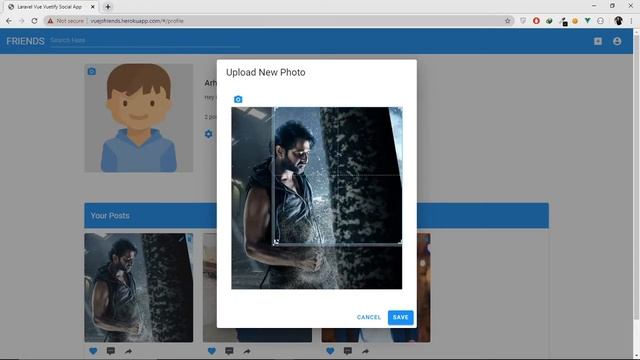This screenshot has height=360, width=640.
Task: Open the account icon in the header
Action: (617, 41)
